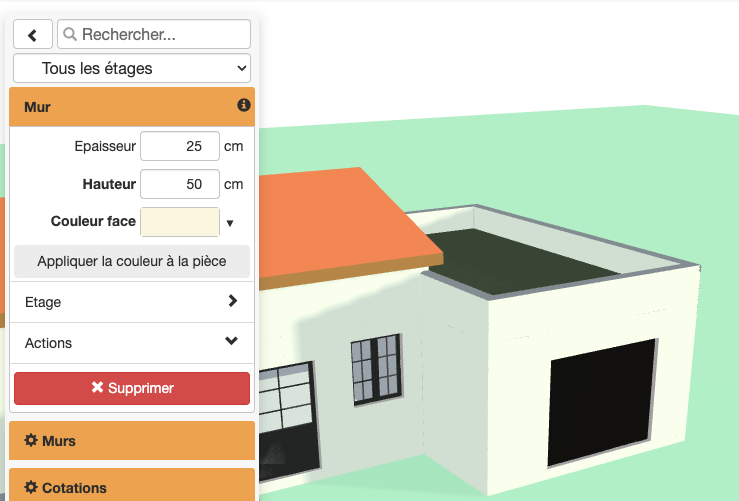Go back with the left chevron button
Image resolution: width=739 pixels, height=501 pixels.
[x=33, y=34]
